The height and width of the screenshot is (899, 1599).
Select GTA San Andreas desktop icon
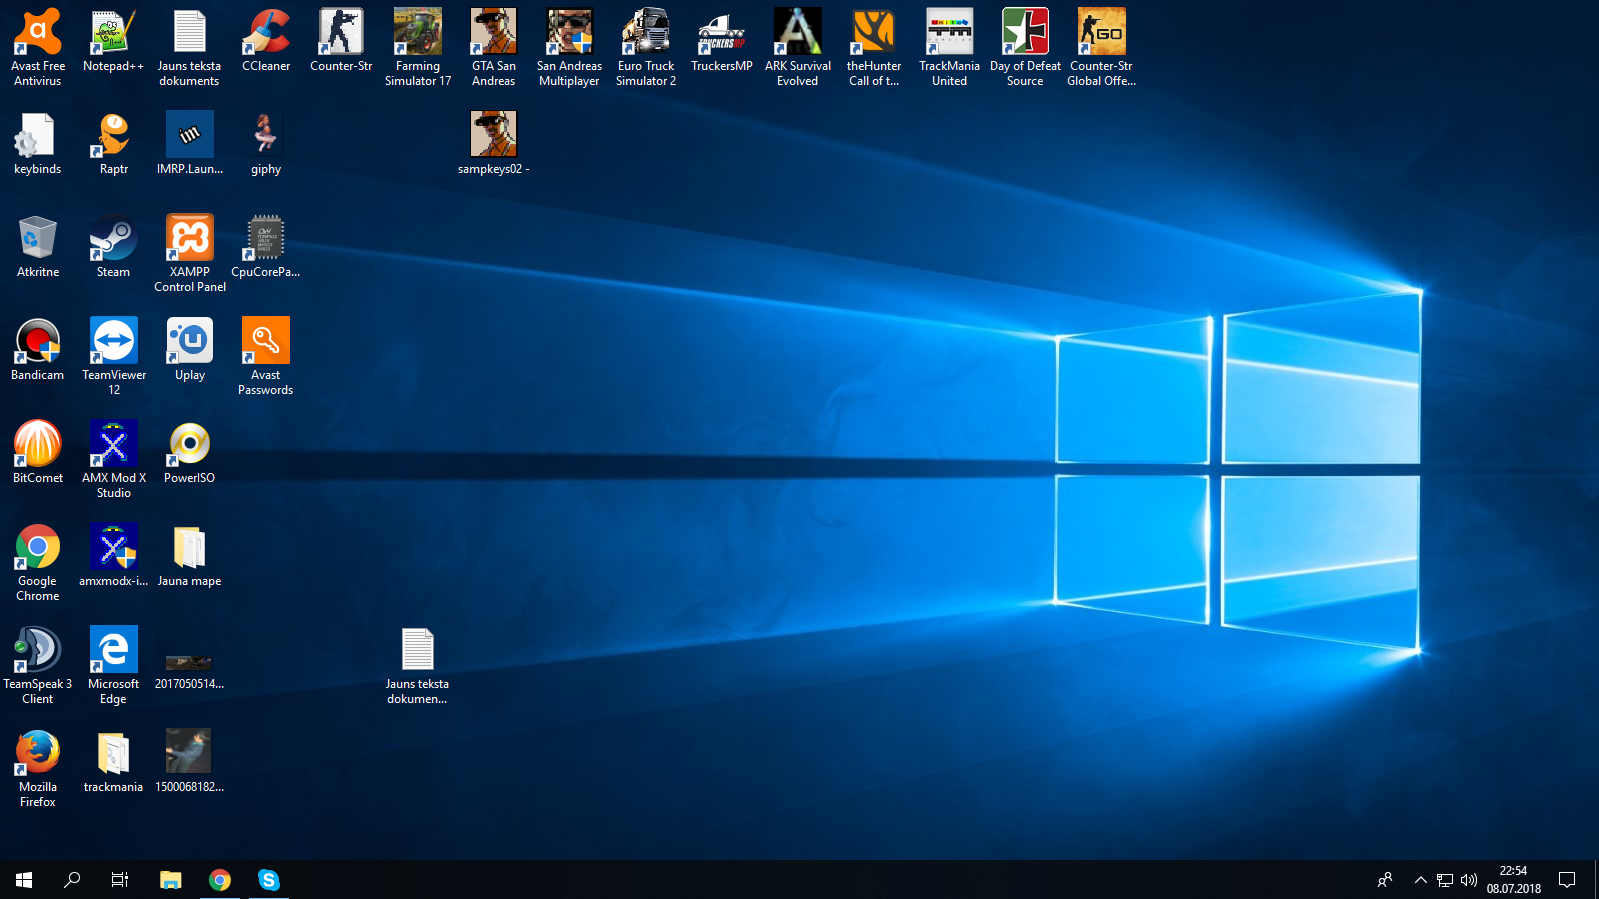[x=494, y=47]
